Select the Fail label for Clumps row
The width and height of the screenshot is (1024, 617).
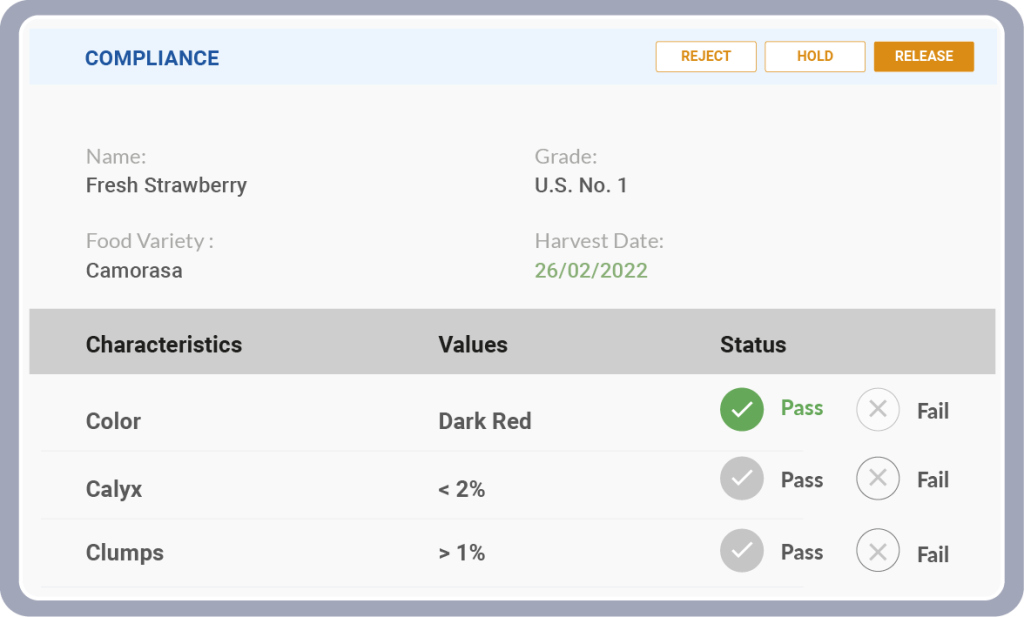tap(932, 554)
